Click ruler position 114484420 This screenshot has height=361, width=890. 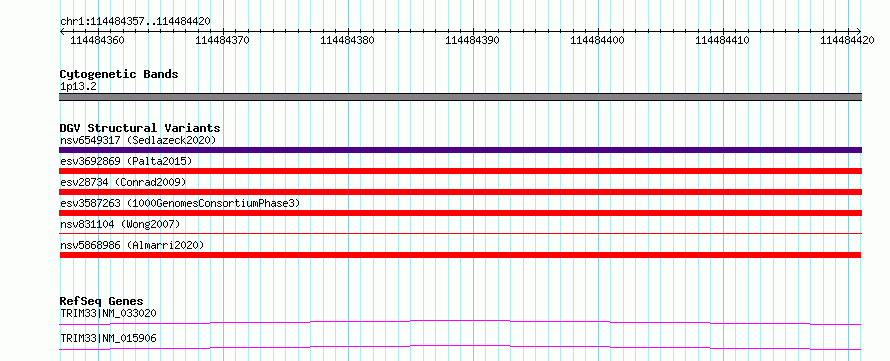[x=847, y=40]
